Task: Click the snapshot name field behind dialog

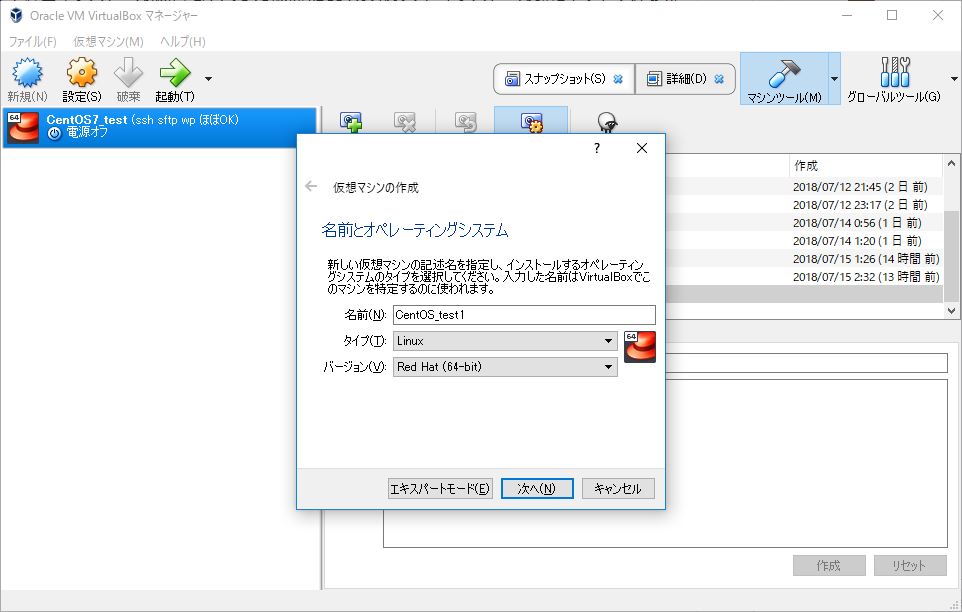Action: pyautogui.click(x=807, y=362)
